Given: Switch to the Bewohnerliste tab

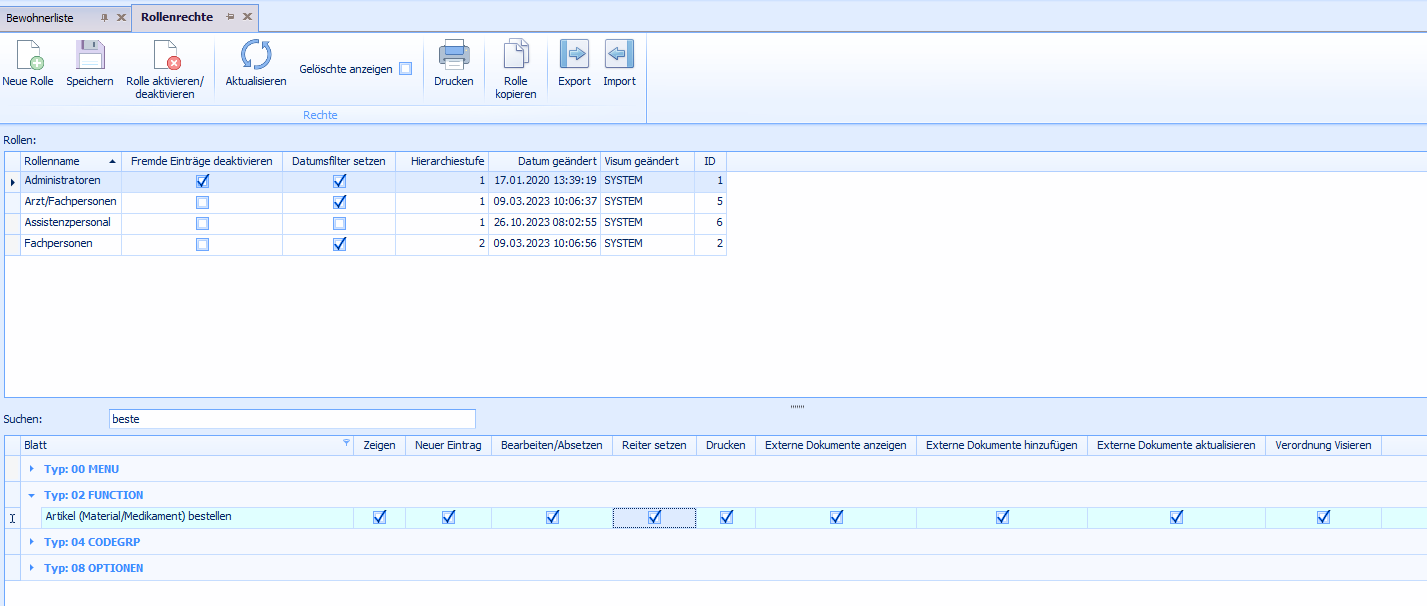Looking at the screenshot, I should (40, 18).
